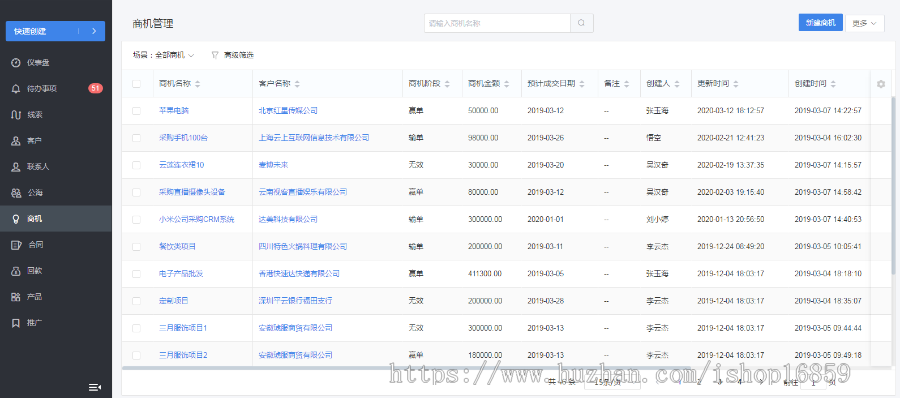The height and width of the screenshot is (398, 900).
Task: Check the box for 云波连衣裙10 row
Action: 136,165
